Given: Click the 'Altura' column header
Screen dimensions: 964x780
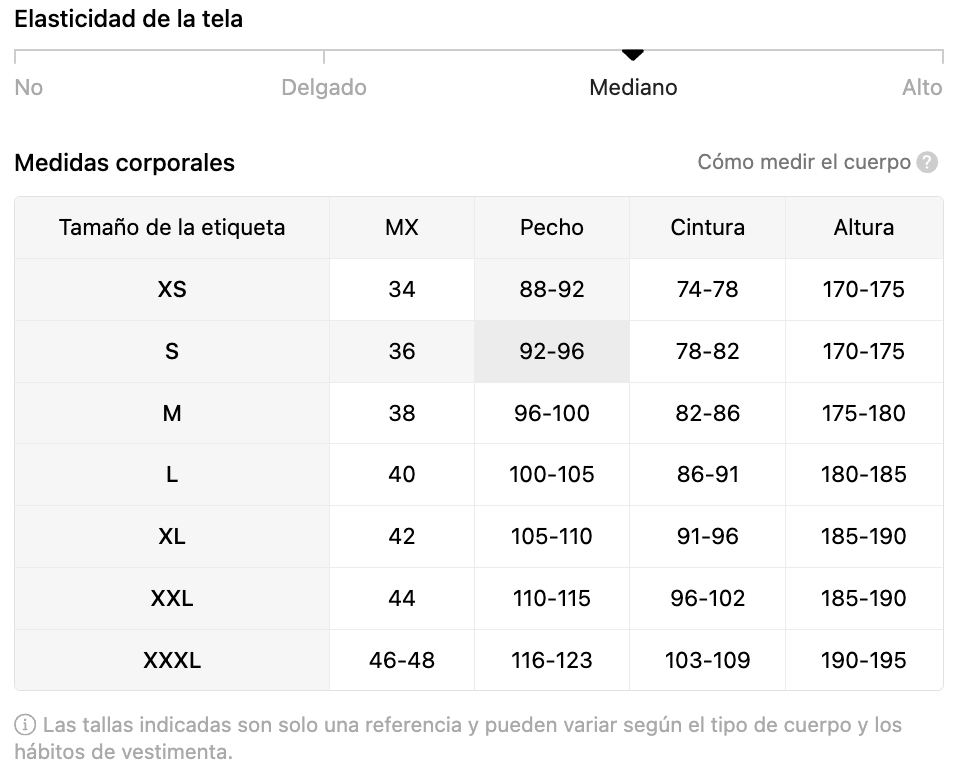Looking at the screenshot, I should tap(864, 228).
